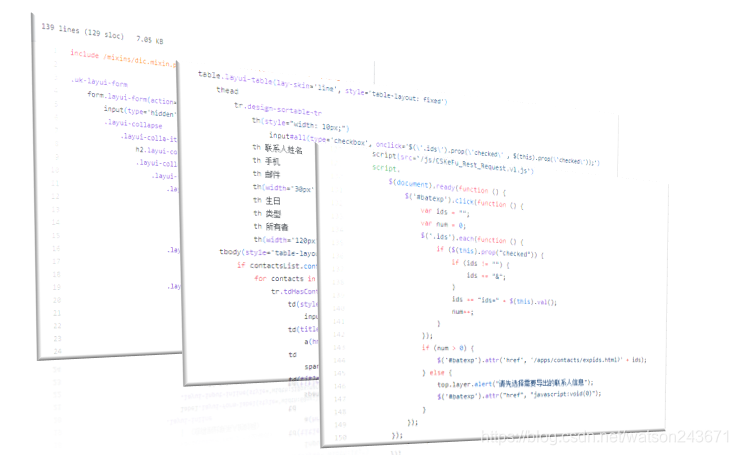
Task: Click the 'if contactsList.con' code line
Action: pyautogui.click(x=277, y=265)
